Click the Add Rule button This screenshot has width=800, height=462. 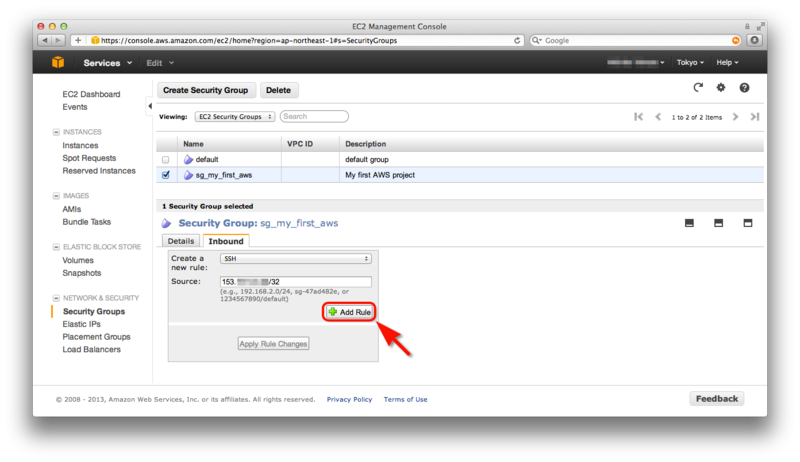[x=349, y=312]
